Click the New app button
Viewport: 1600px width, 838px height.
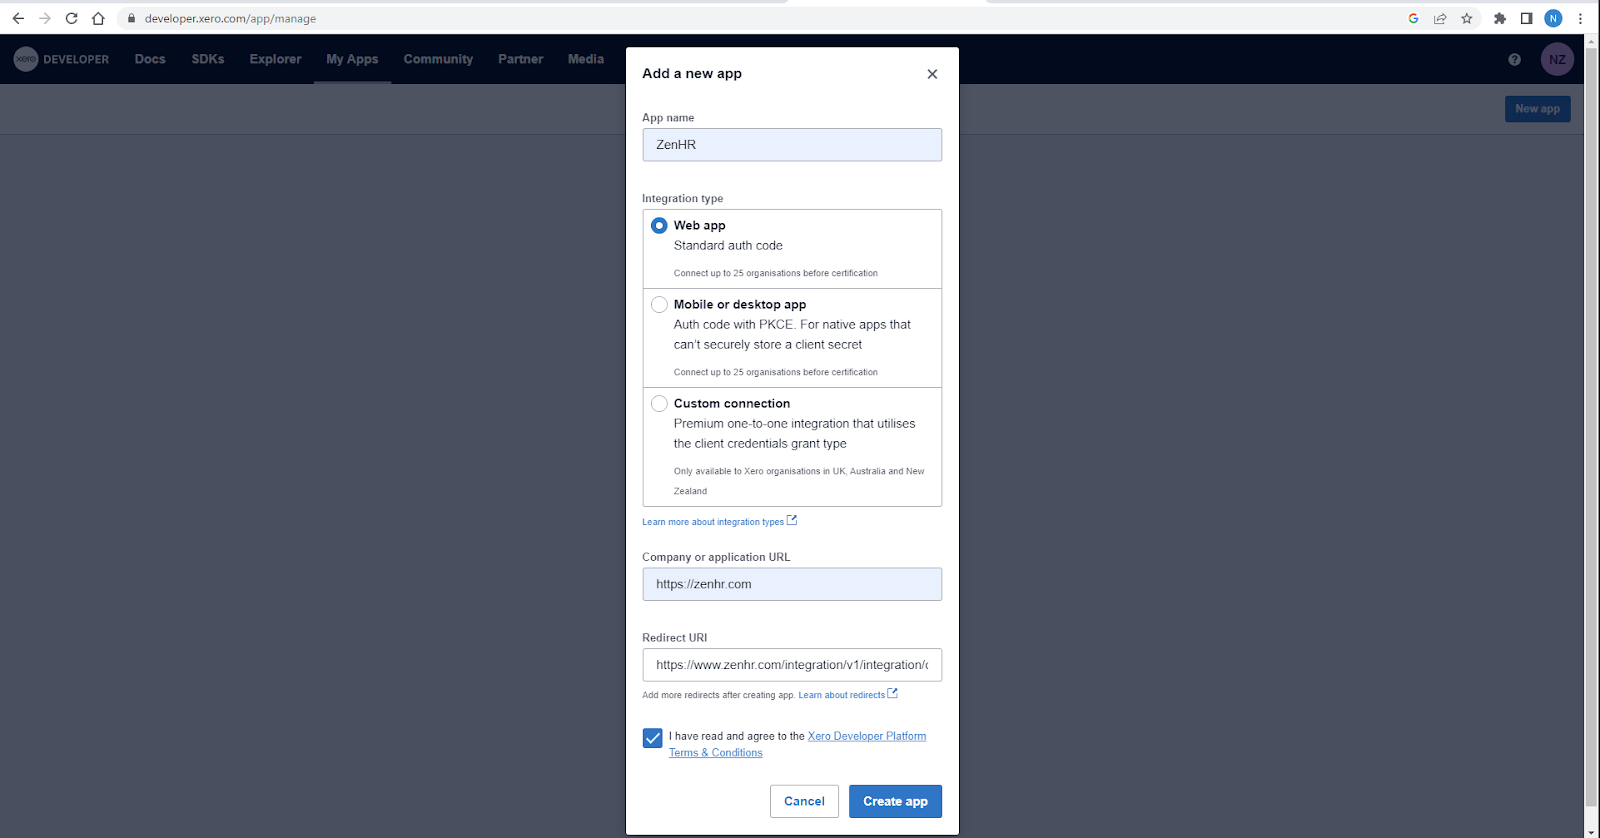[1537, 109]
